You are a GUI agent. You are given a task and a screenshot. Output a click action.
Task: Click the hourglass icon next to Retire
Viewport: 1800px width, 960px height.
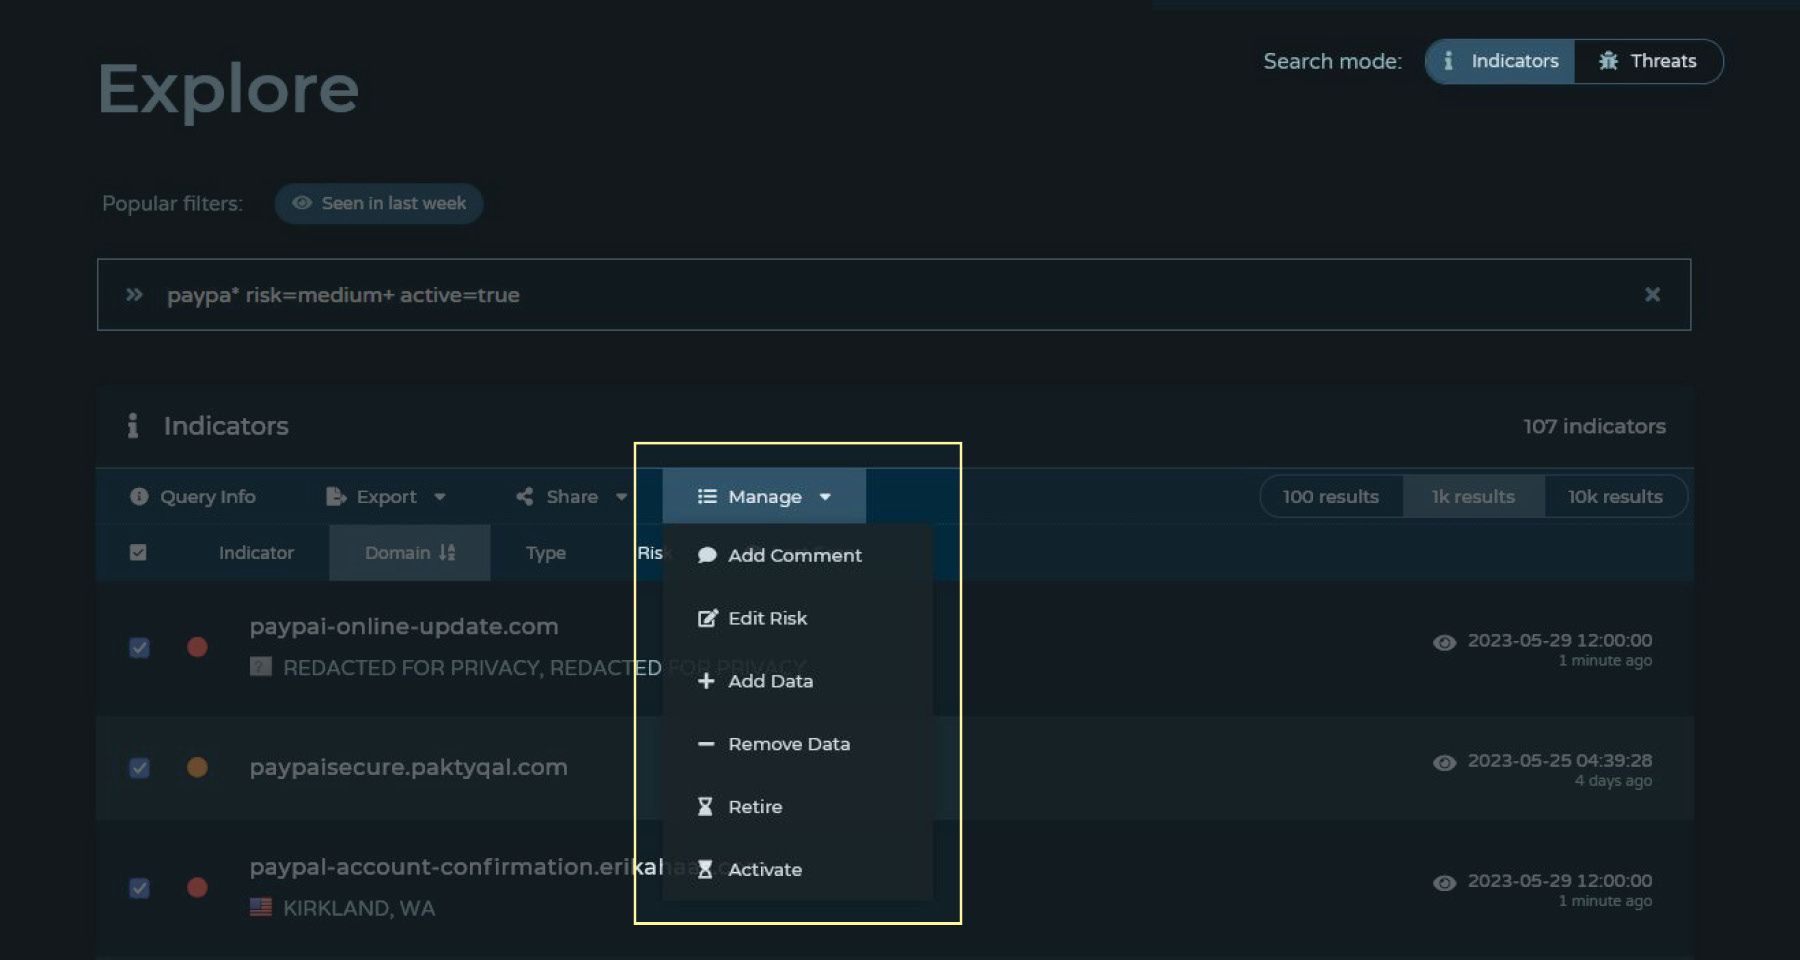705,807
